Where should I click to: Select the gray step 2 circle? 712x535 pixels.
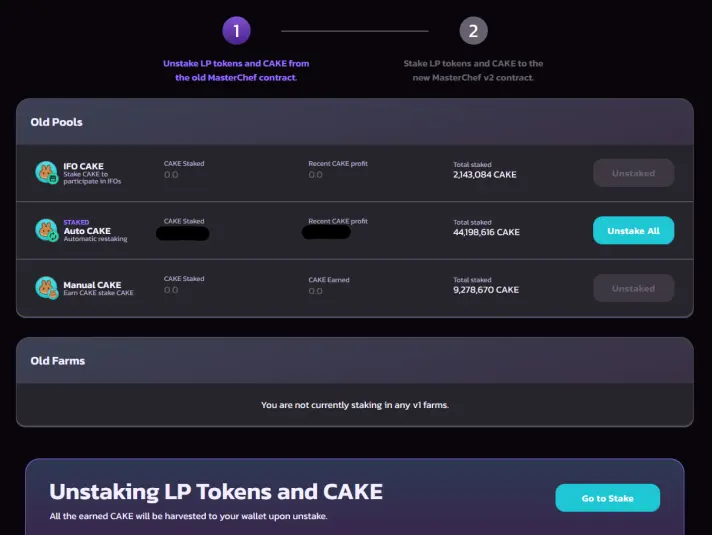473,31
